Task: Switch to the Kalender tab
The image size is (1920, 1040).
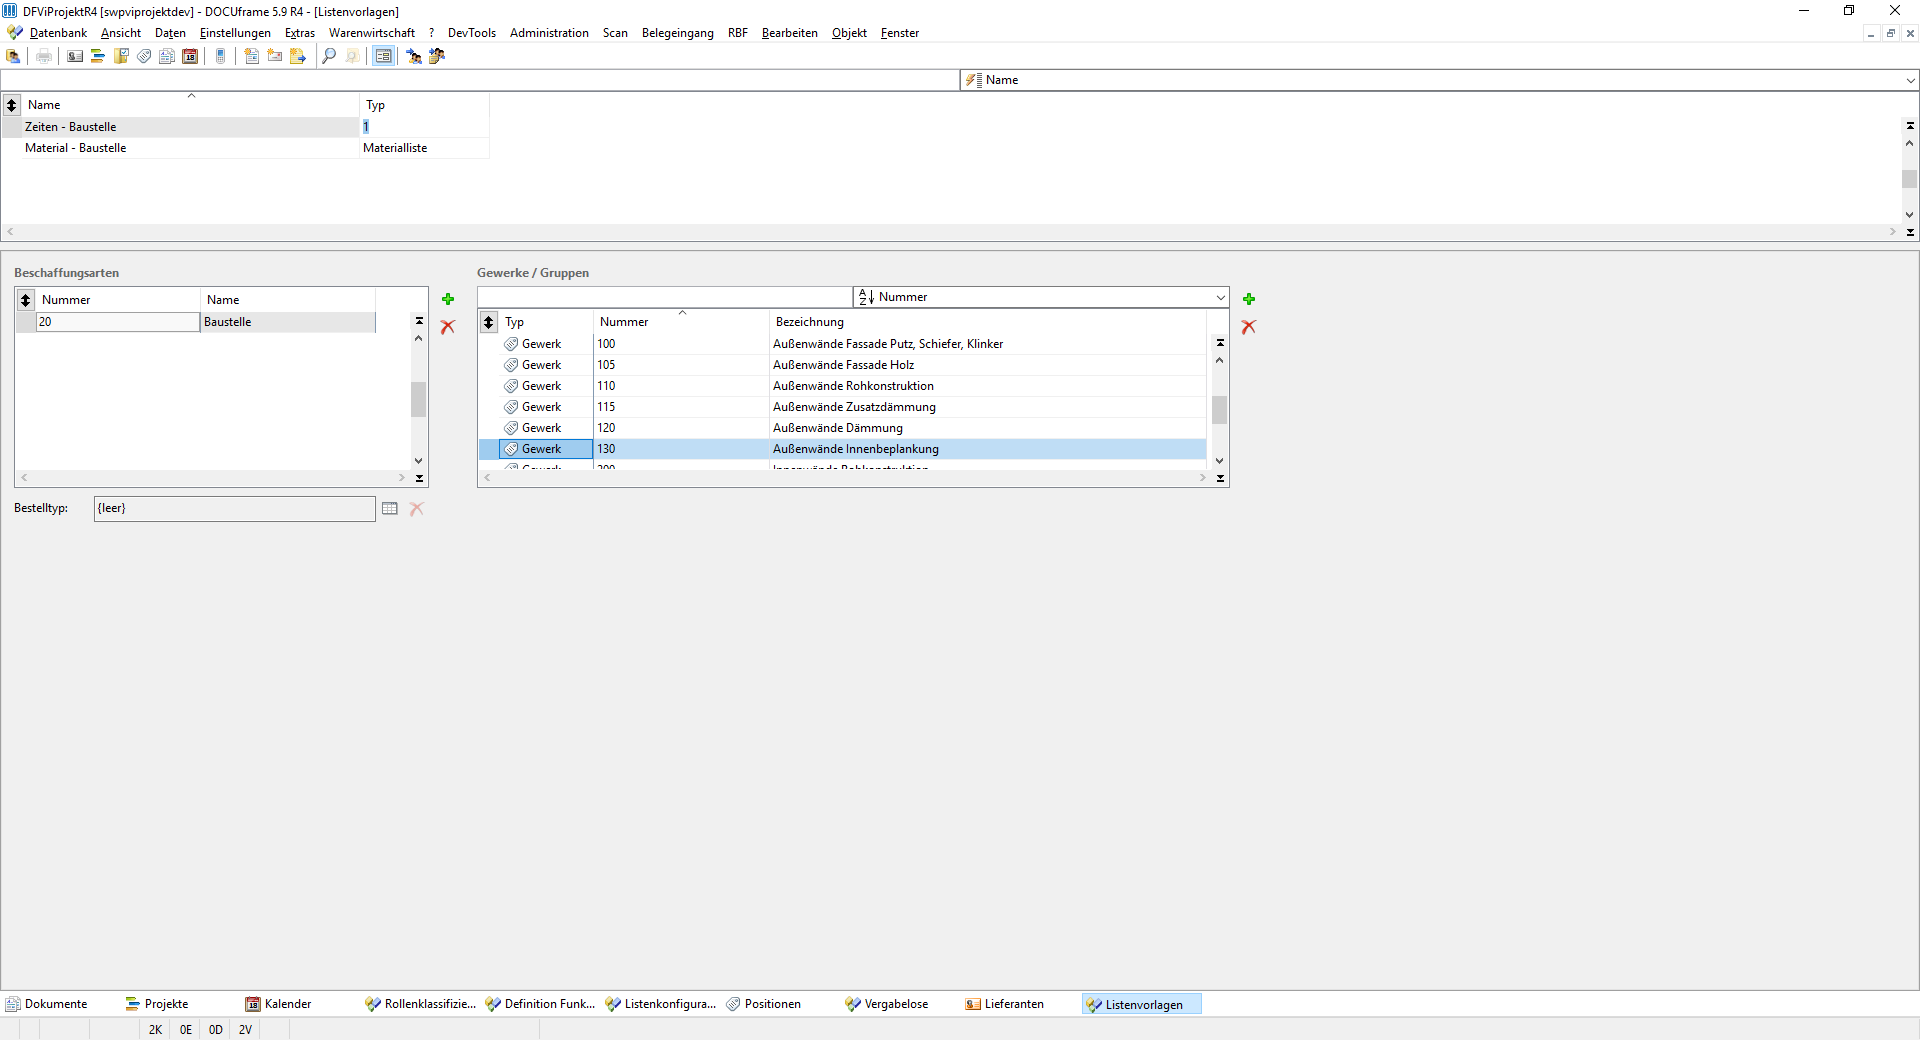Action: (279, 1004)
